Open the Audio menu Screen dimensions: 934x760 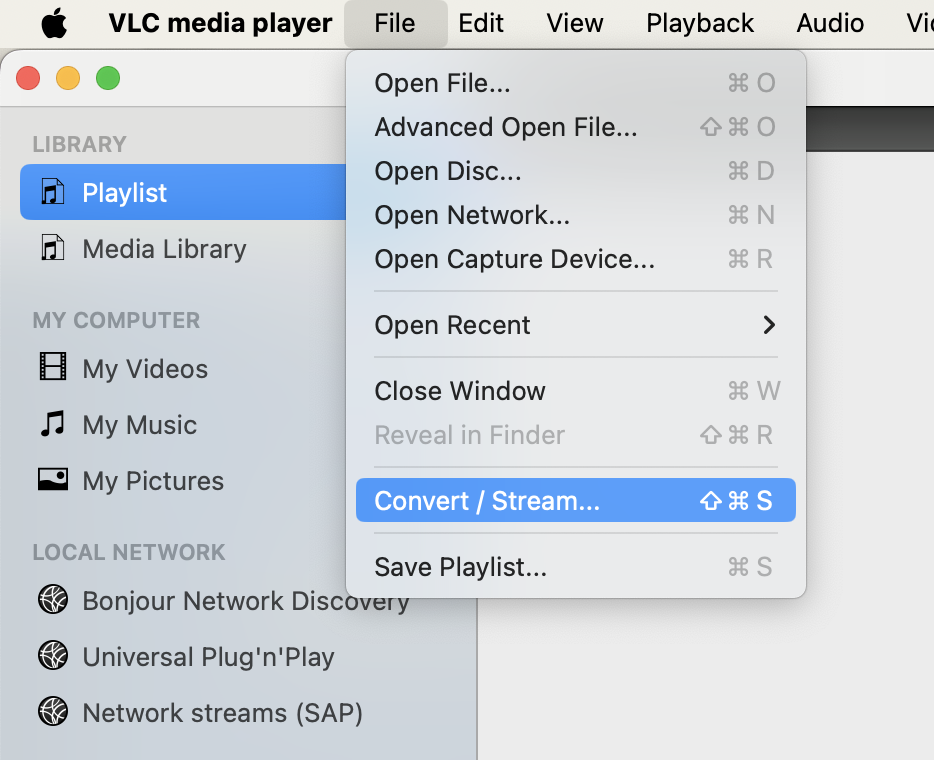pos(830,22)
